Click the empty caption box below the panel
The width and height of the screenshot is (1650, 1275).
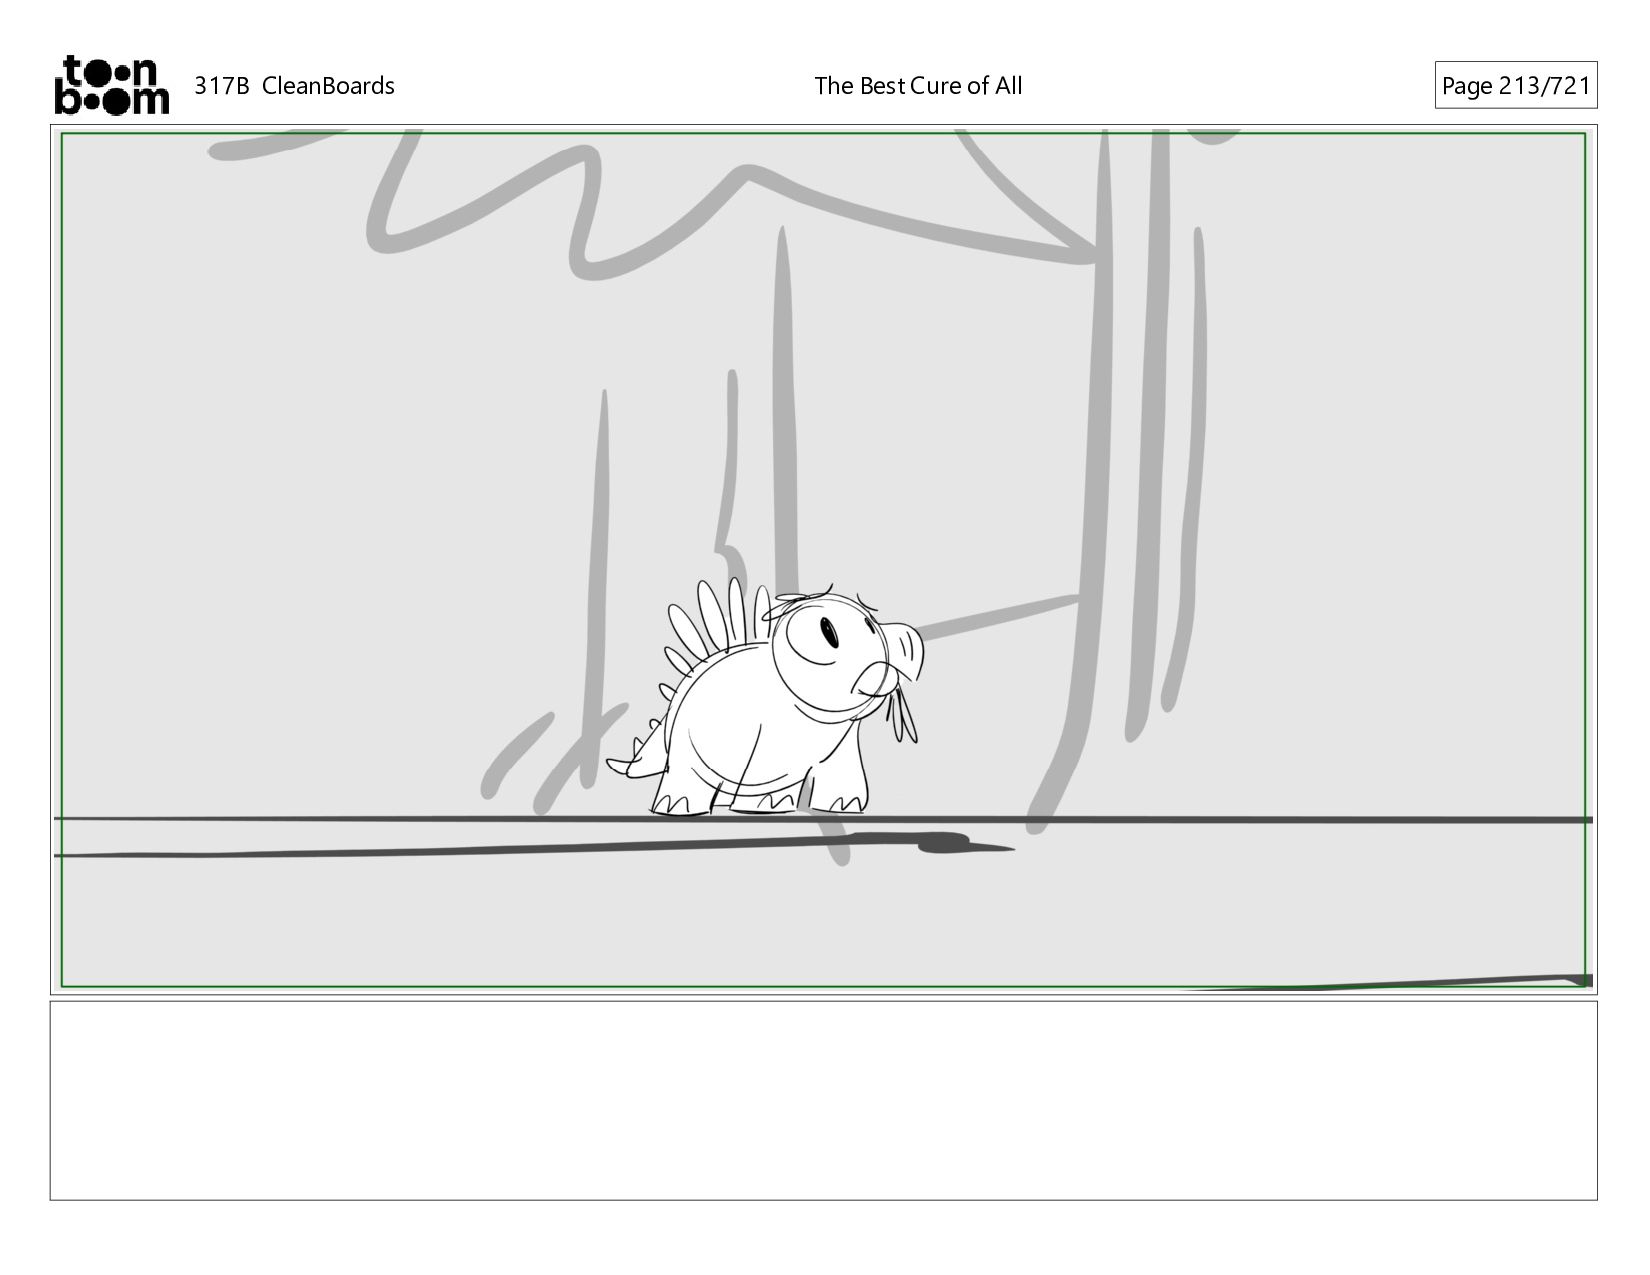click(823, 1100)
